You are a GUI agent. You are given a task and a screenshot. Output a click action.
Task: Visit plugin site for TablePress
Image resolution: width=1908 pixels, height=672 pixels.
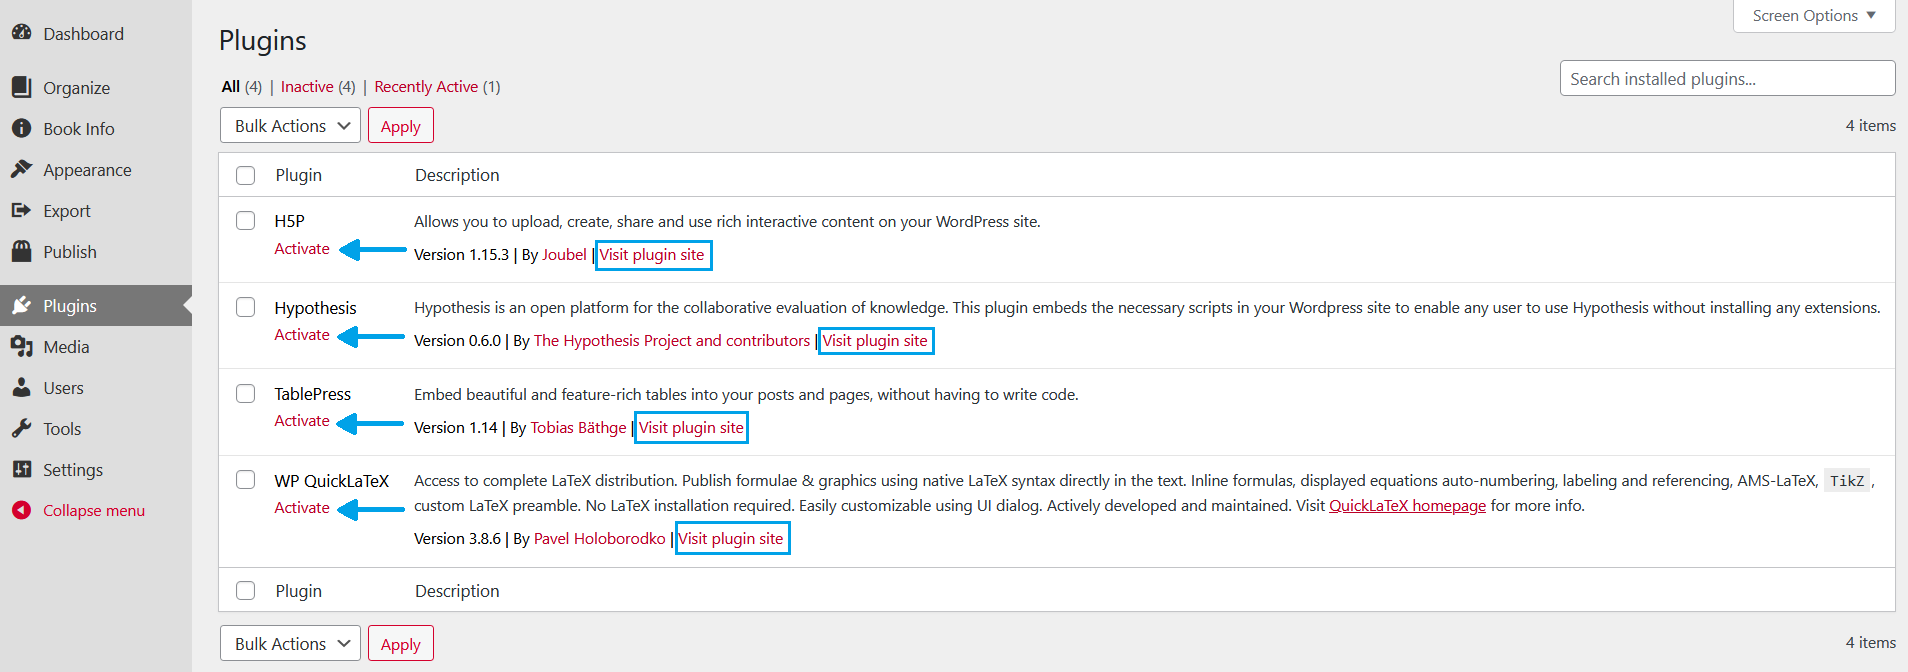coord(691,427)
